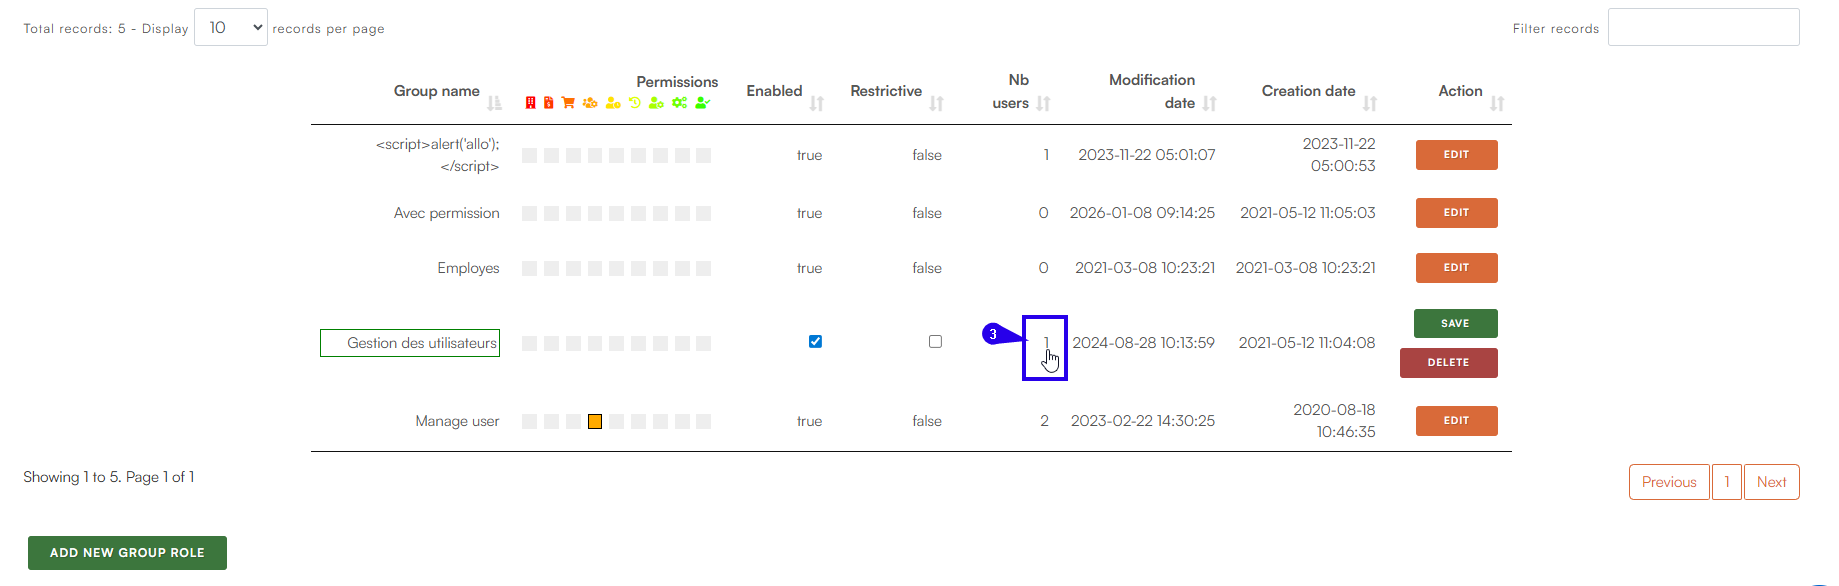Edit the Avec permission group
This screenshot has width=1839, height=586.
[x=1456, y=213]
